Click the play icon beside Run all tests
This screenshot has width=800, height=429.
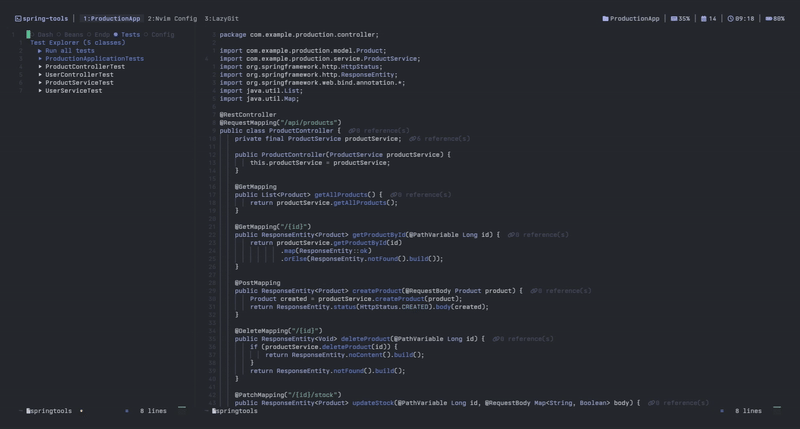(x=40, y=51)
